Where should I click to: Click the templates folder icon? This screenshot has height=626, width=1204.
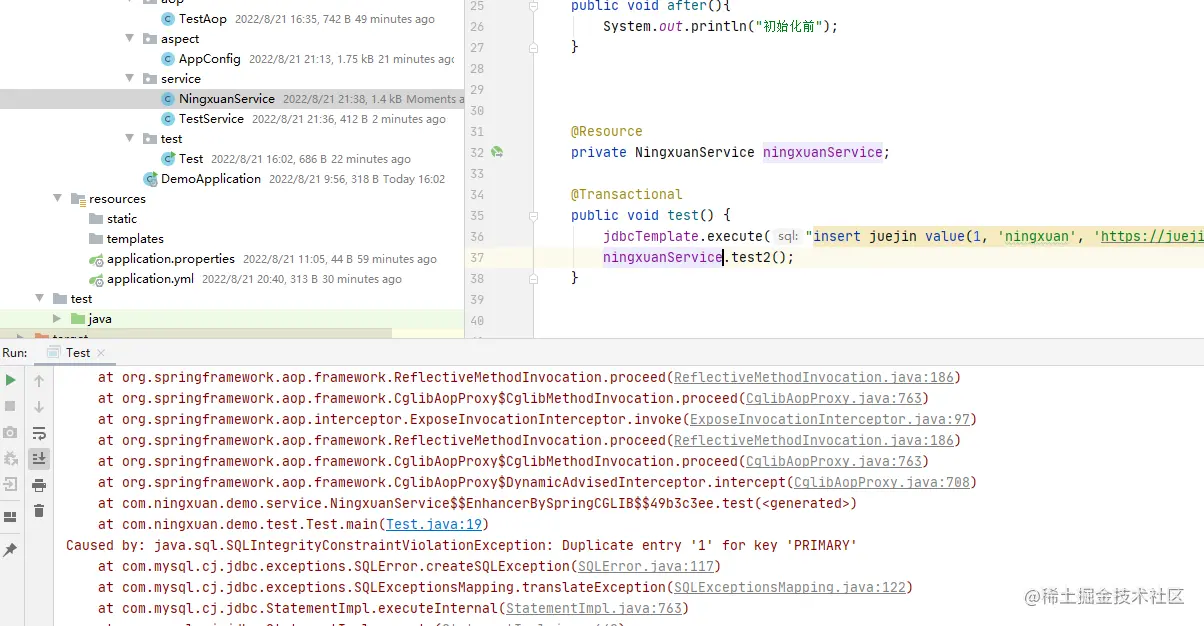[x=96, y=239]
